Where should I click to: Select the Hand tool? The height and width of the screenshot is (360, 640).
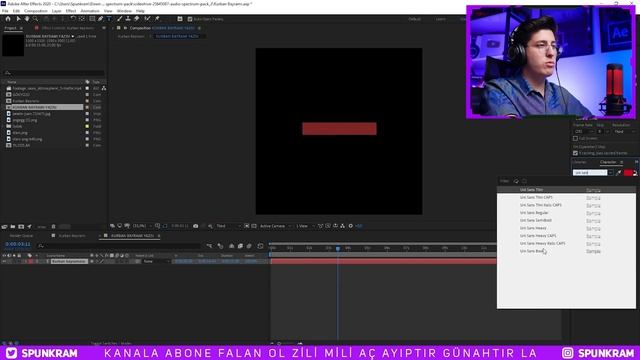pos(27,19)
